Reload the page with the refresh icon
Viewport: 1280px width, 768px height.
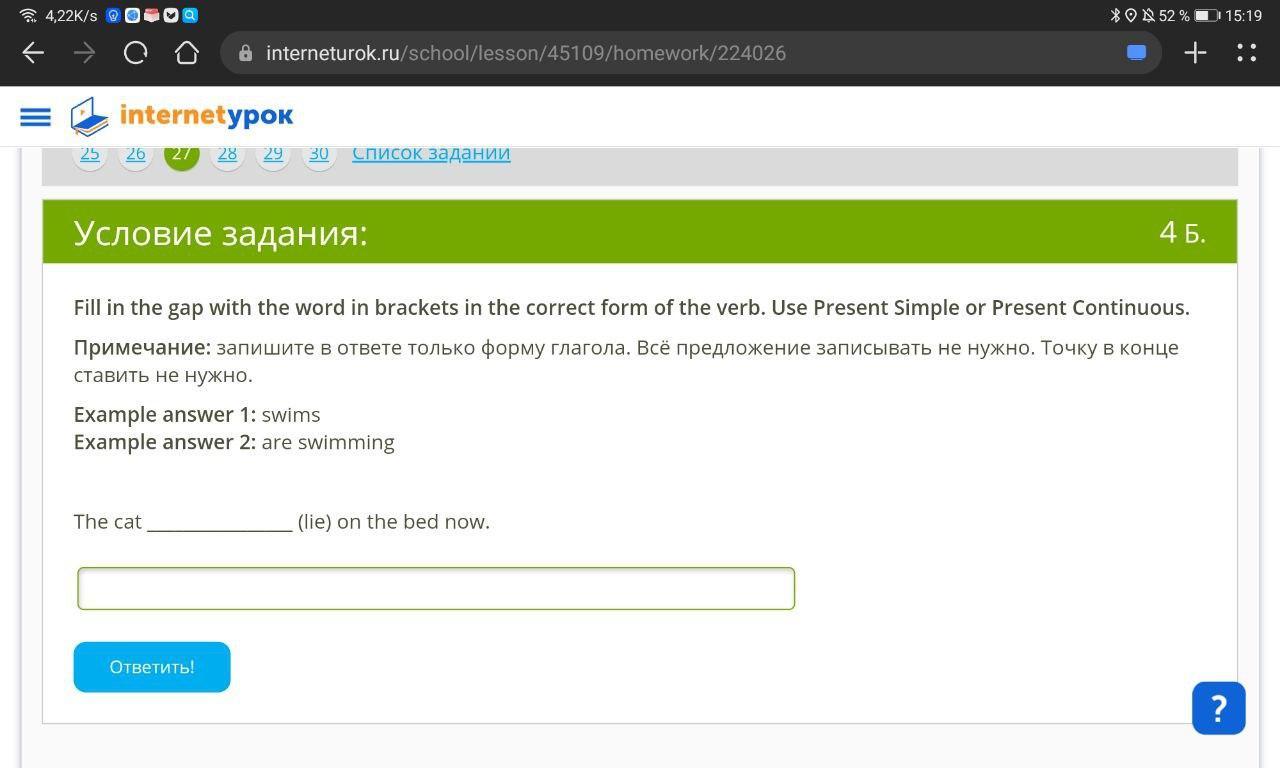tap(136, 53)
